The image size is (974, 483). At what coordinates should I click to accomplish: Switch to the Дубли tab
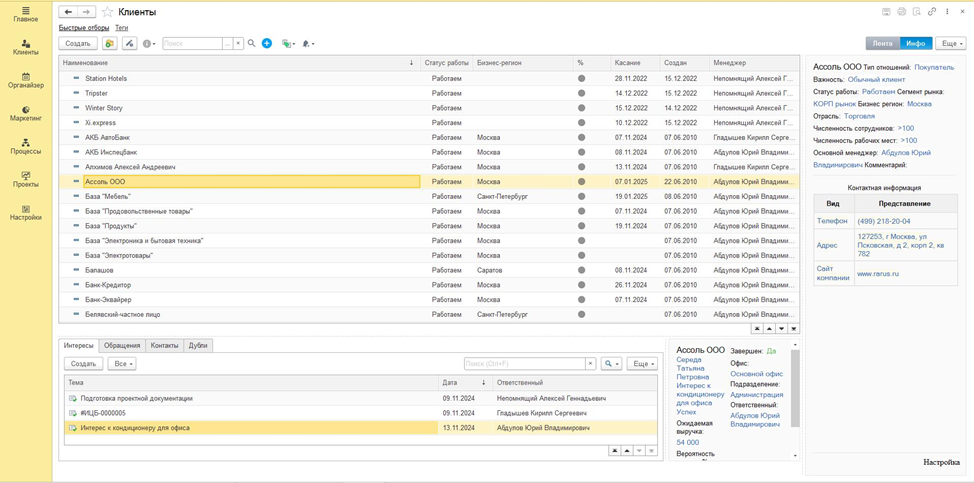[x=198, y=346]
